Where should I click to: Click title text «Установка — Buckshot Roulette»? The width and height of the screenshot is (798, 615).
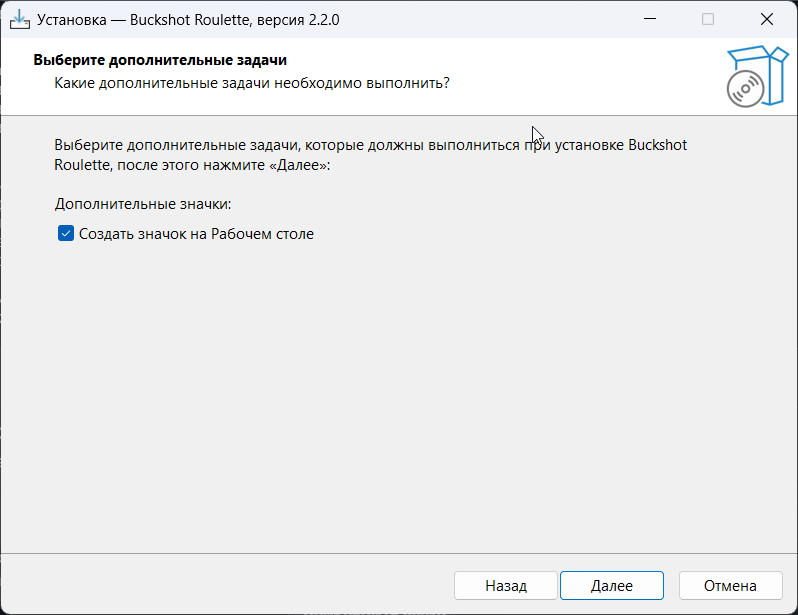tap(143, 20)
